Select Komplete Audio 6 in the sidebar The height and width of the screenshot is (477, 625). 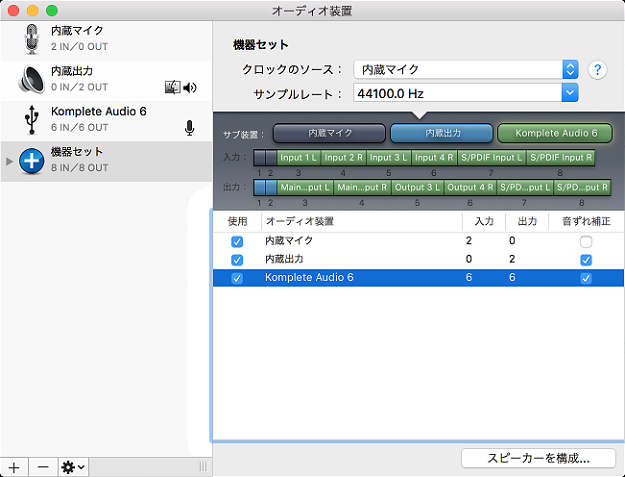tap(106, 121)
